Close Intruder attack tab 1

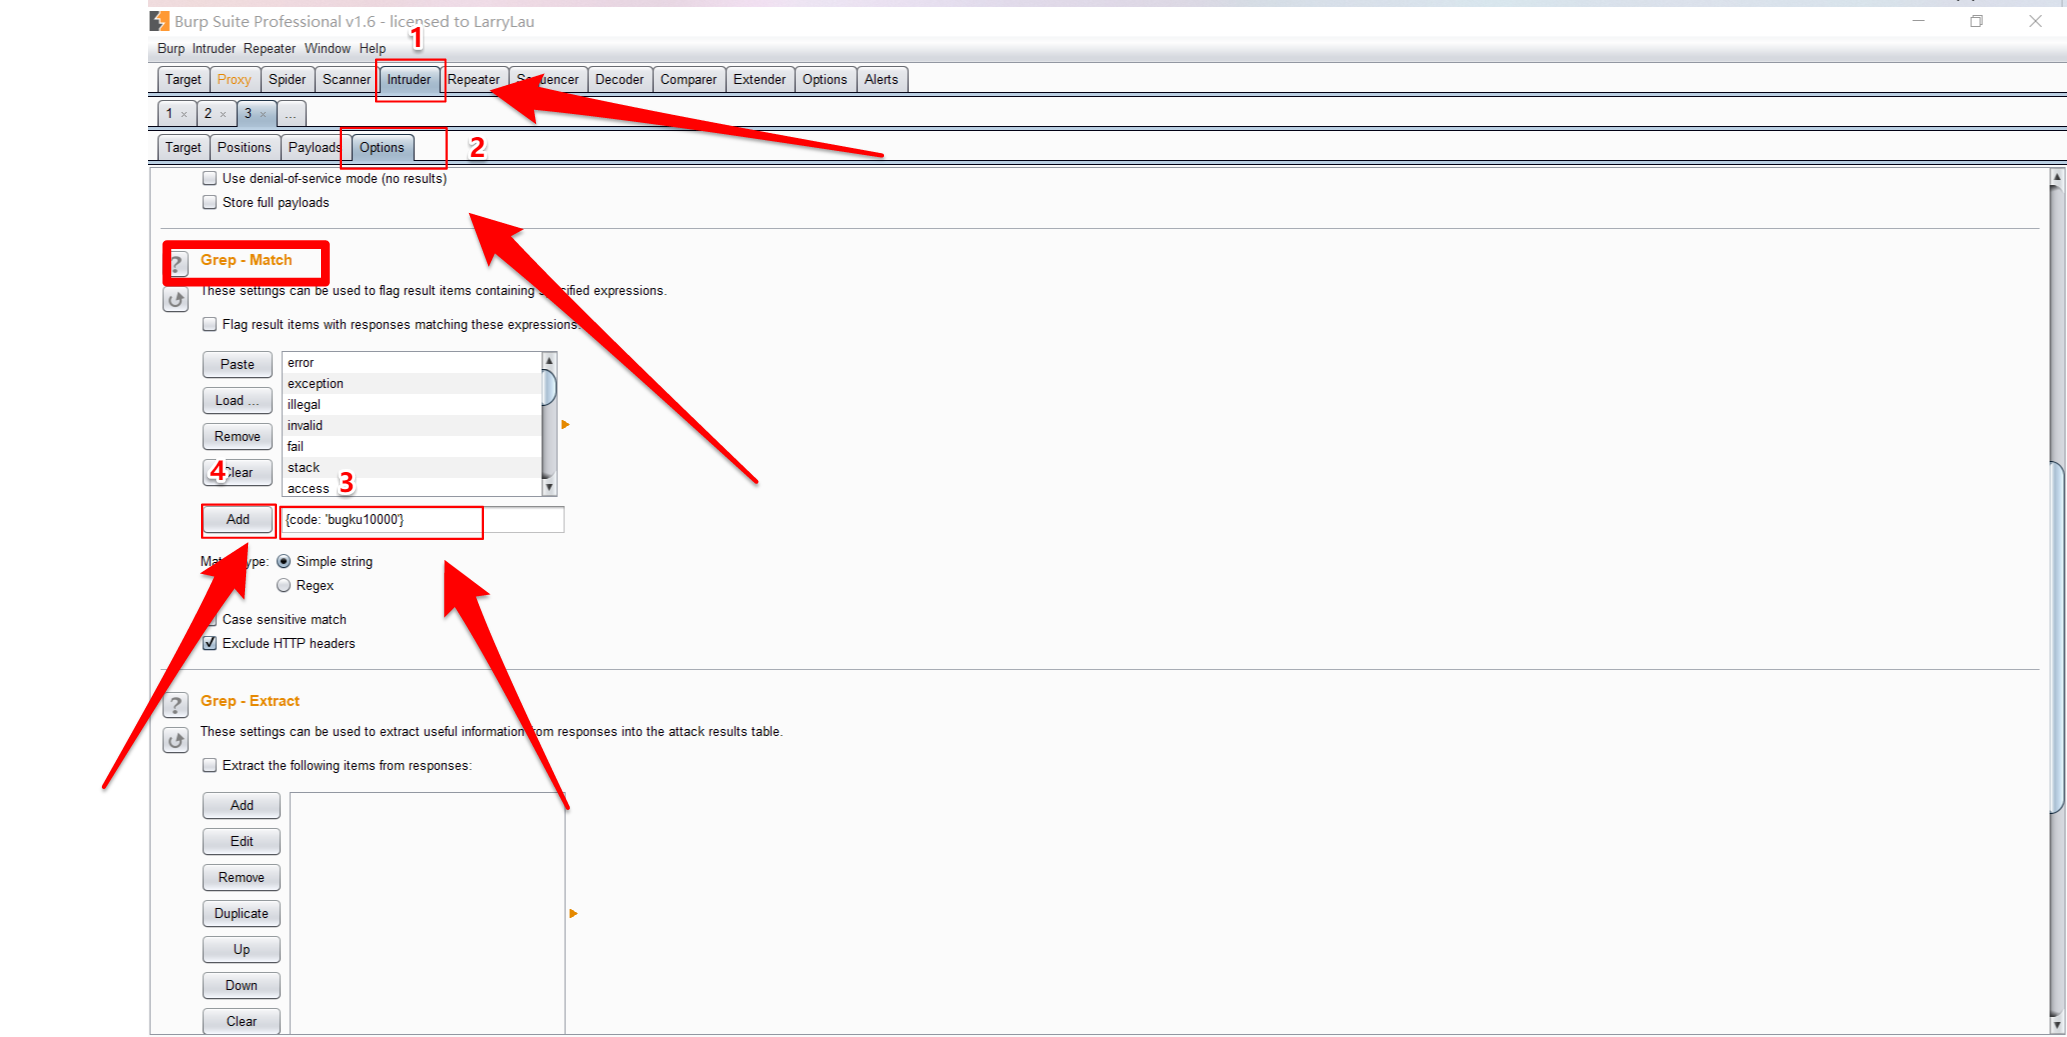tap(184, 115)
